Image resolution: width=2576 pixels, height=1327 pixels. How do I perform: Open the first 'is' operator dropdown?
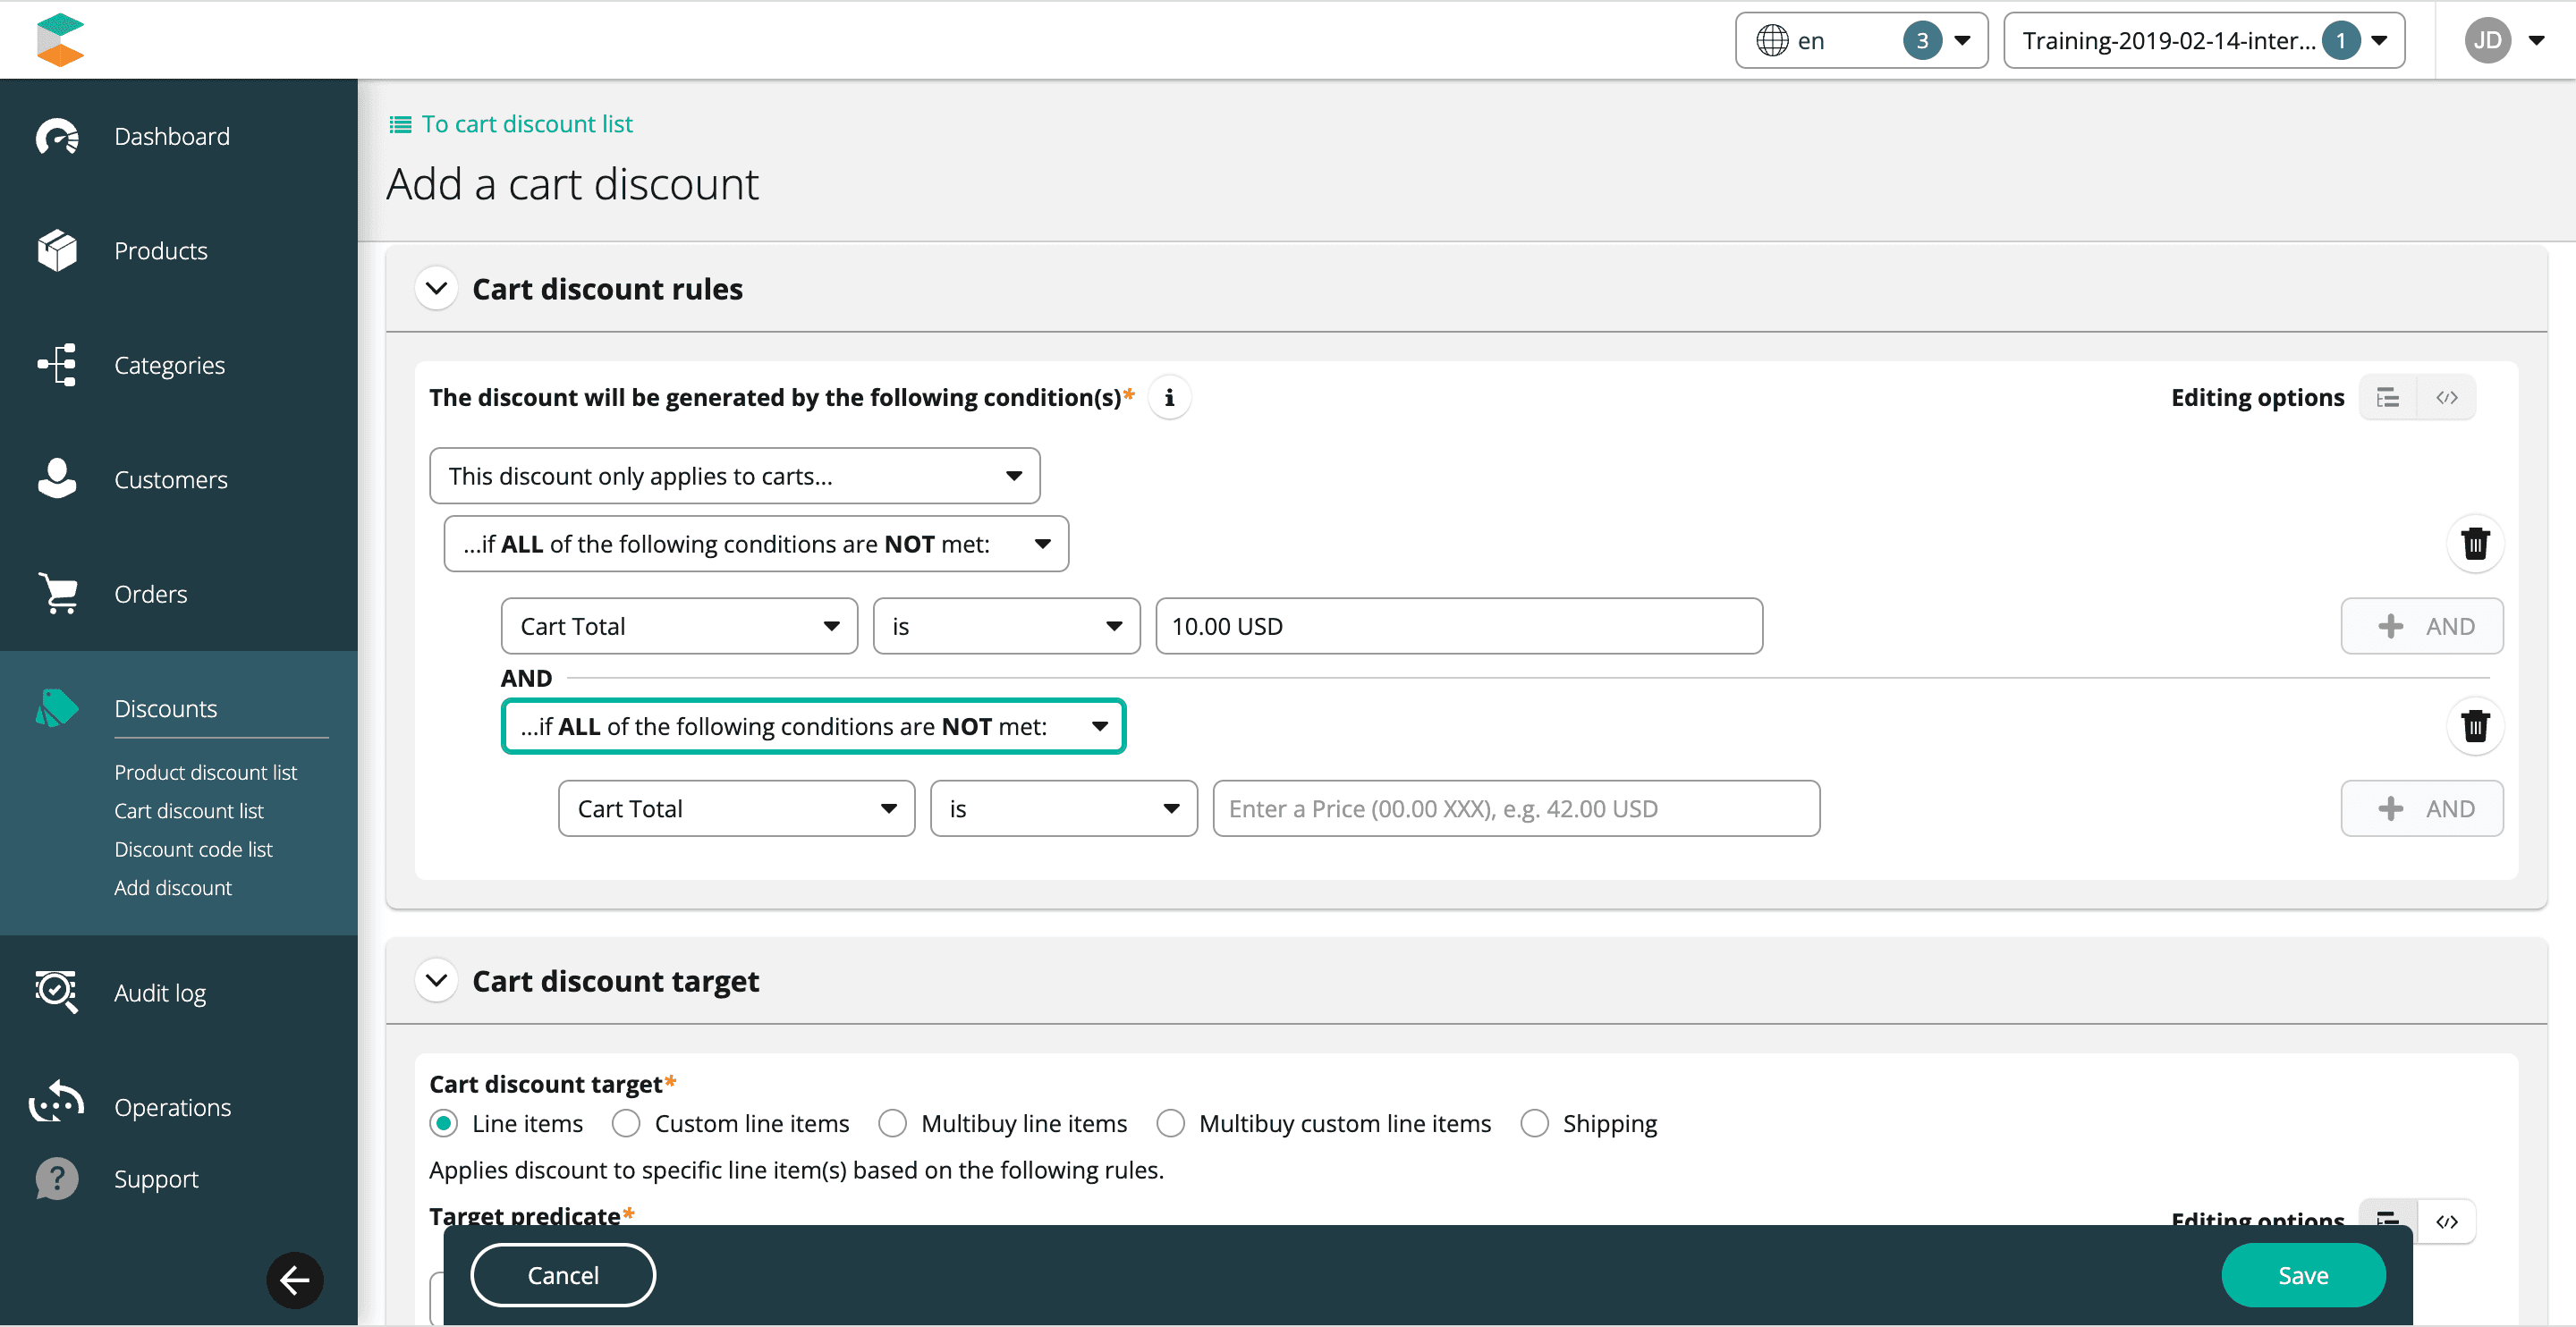[x=1006, y=625]
